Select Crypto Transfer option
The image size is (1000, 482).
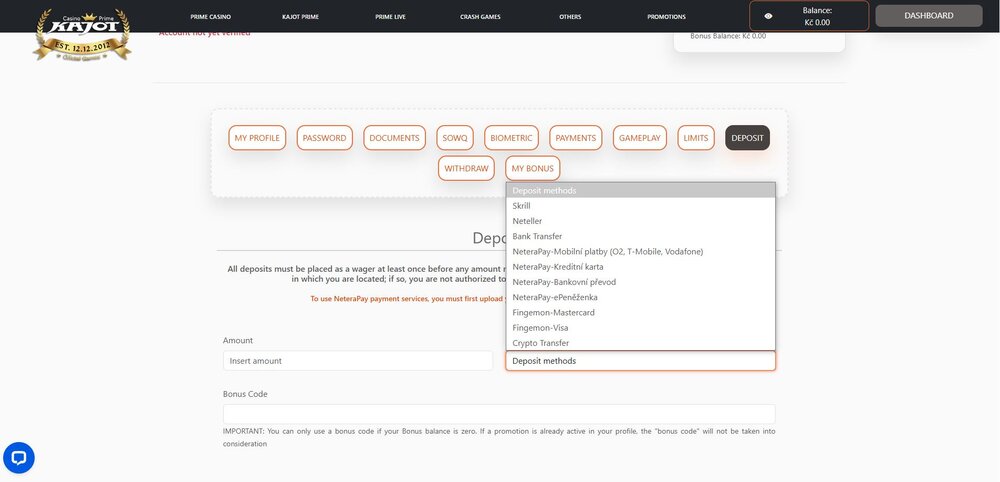pyautogui.click(x=541, y=343)
